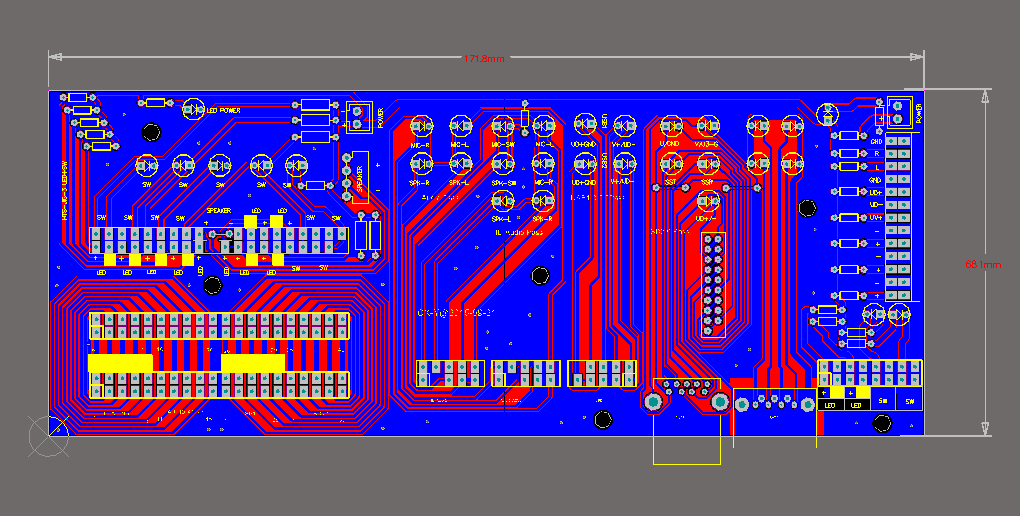Select the diode left of the upper-right POWER connector

[x=828, y=114]
